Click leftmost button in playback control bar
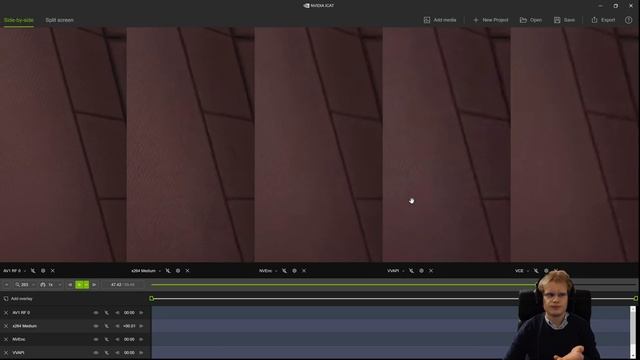Screen dimensions: 640x360 [6, 284]
